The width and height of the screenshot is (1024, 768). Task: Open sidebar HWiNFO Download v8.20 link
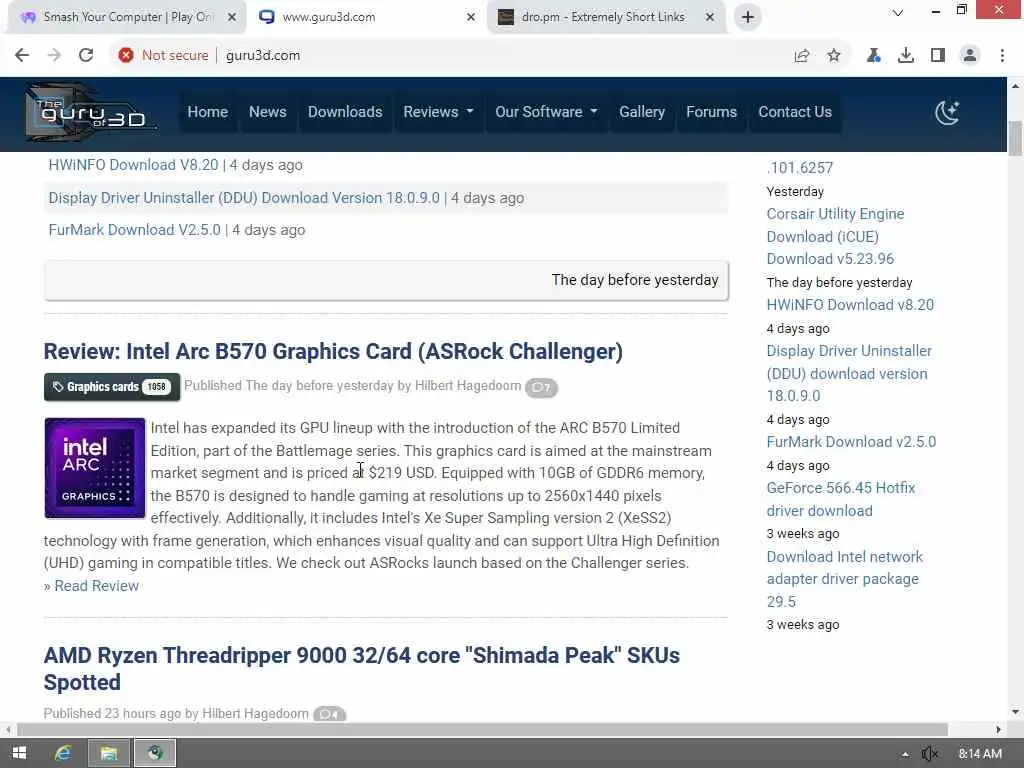click(850, 305)
